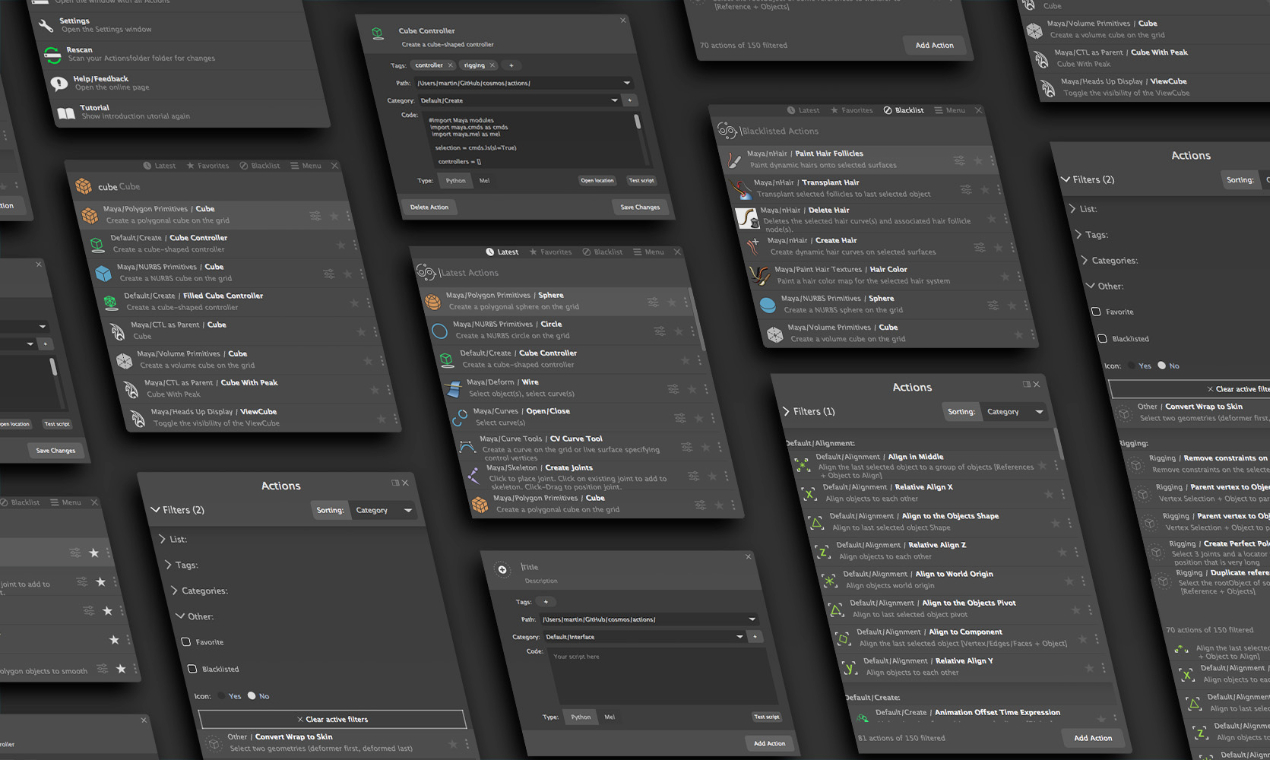The height and width of the screenshot is (760, 1270).
Task: Click the Create Joints skeleton icon
Action: 474,476
